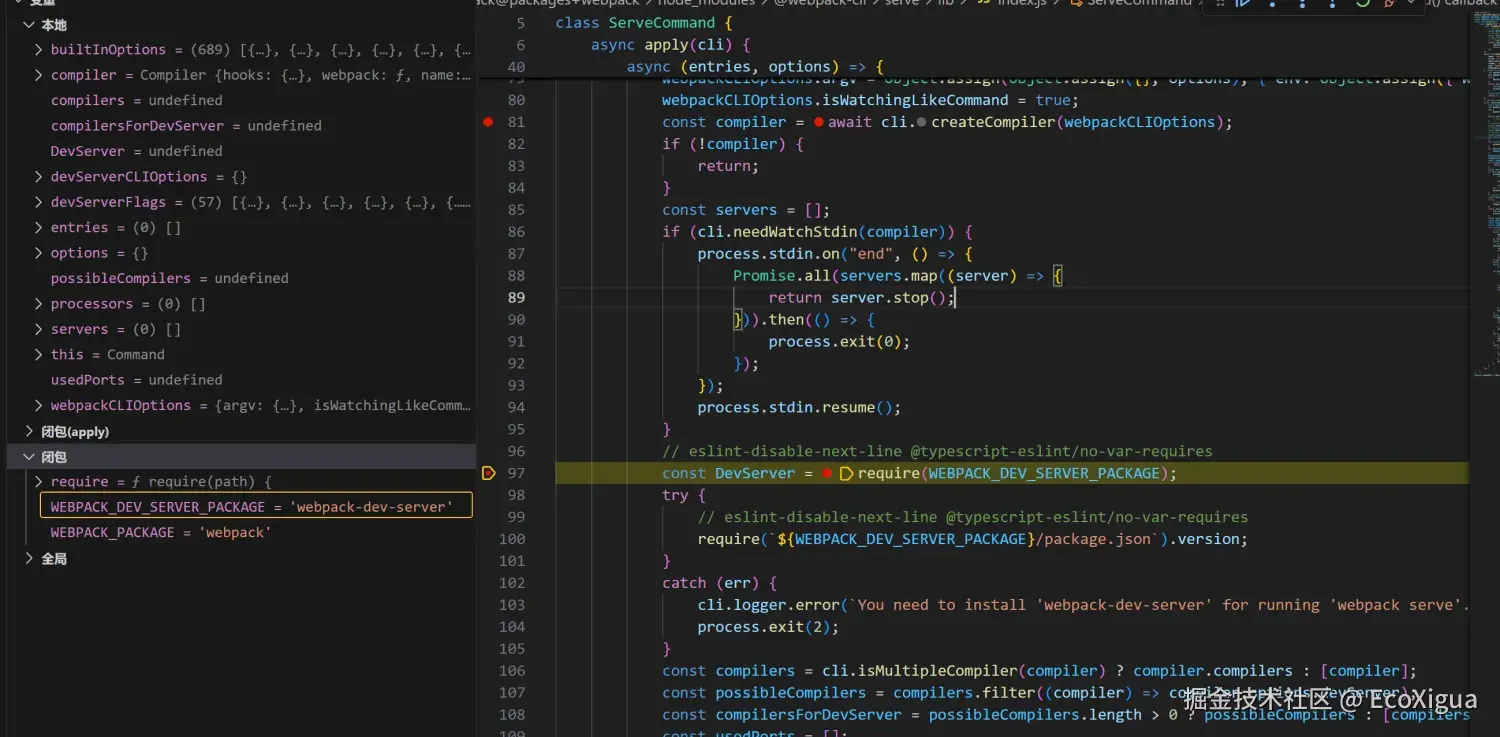1500x737 pixels.
Task: Click line number 89 in the gutter
Action: 516,298
